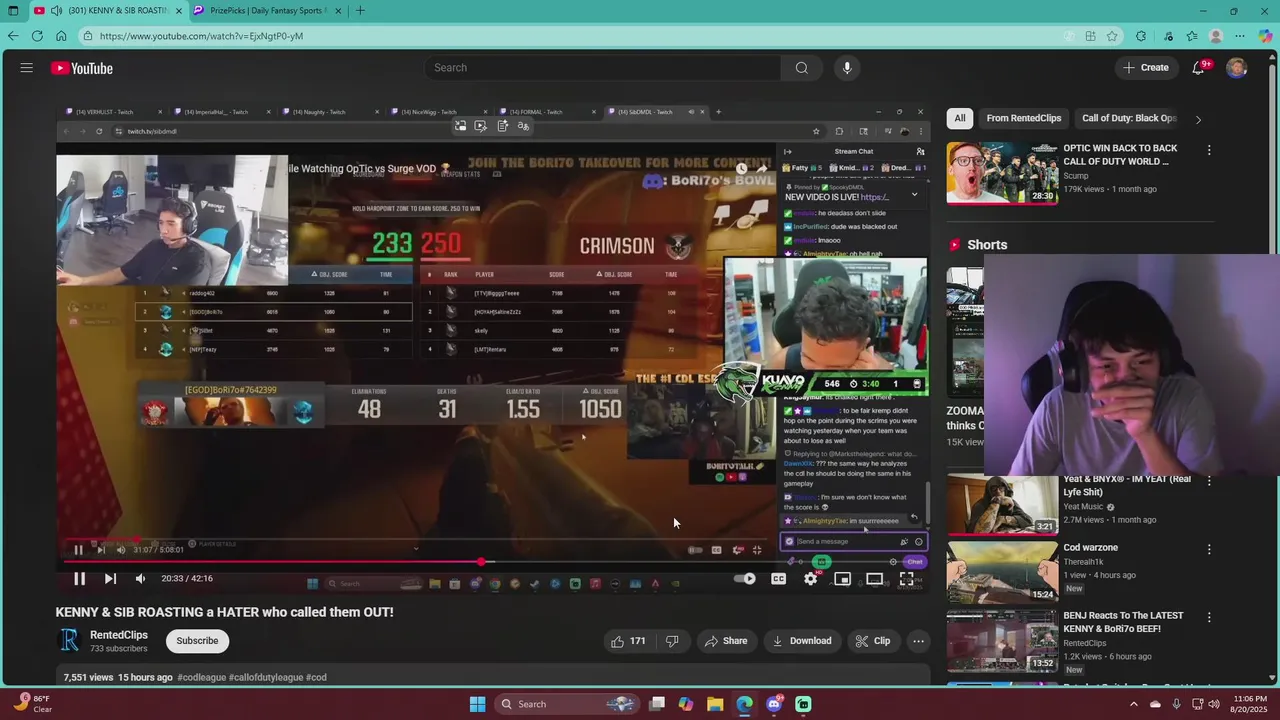Open a new browser tab with plus

pyautogui.click(x=360, y=11)
